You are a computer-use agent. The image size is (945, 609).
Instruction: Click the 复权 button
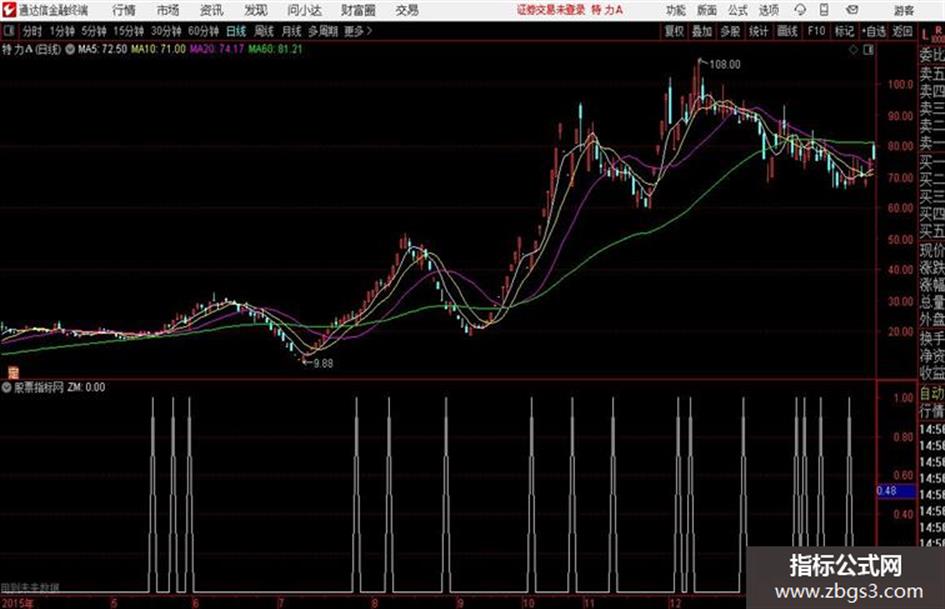674,31
